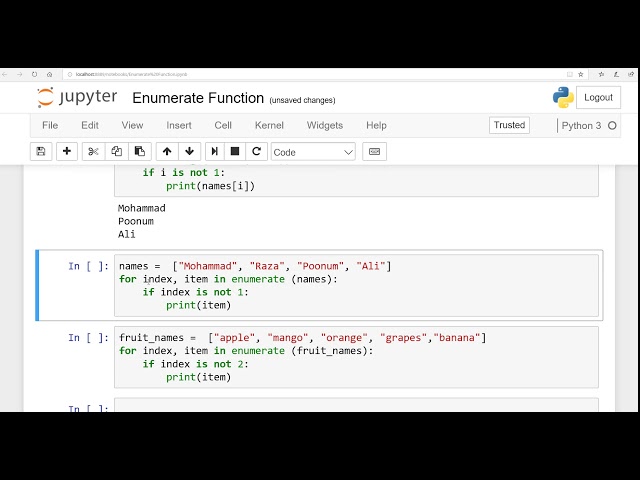Go back in the browser
Image resolution: width=640 pixels, height=480 pixels.
(x=5, y=74)
